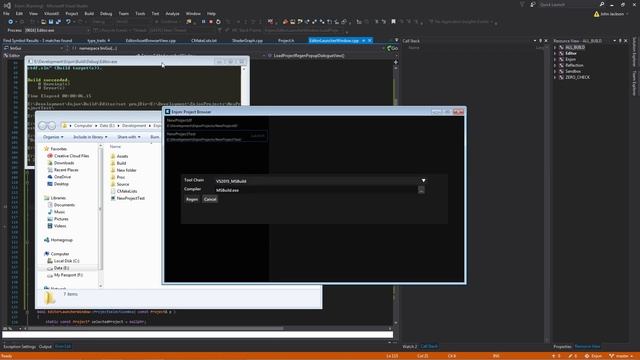Expand the Sandbox node in Resource View

coord(555,71)
